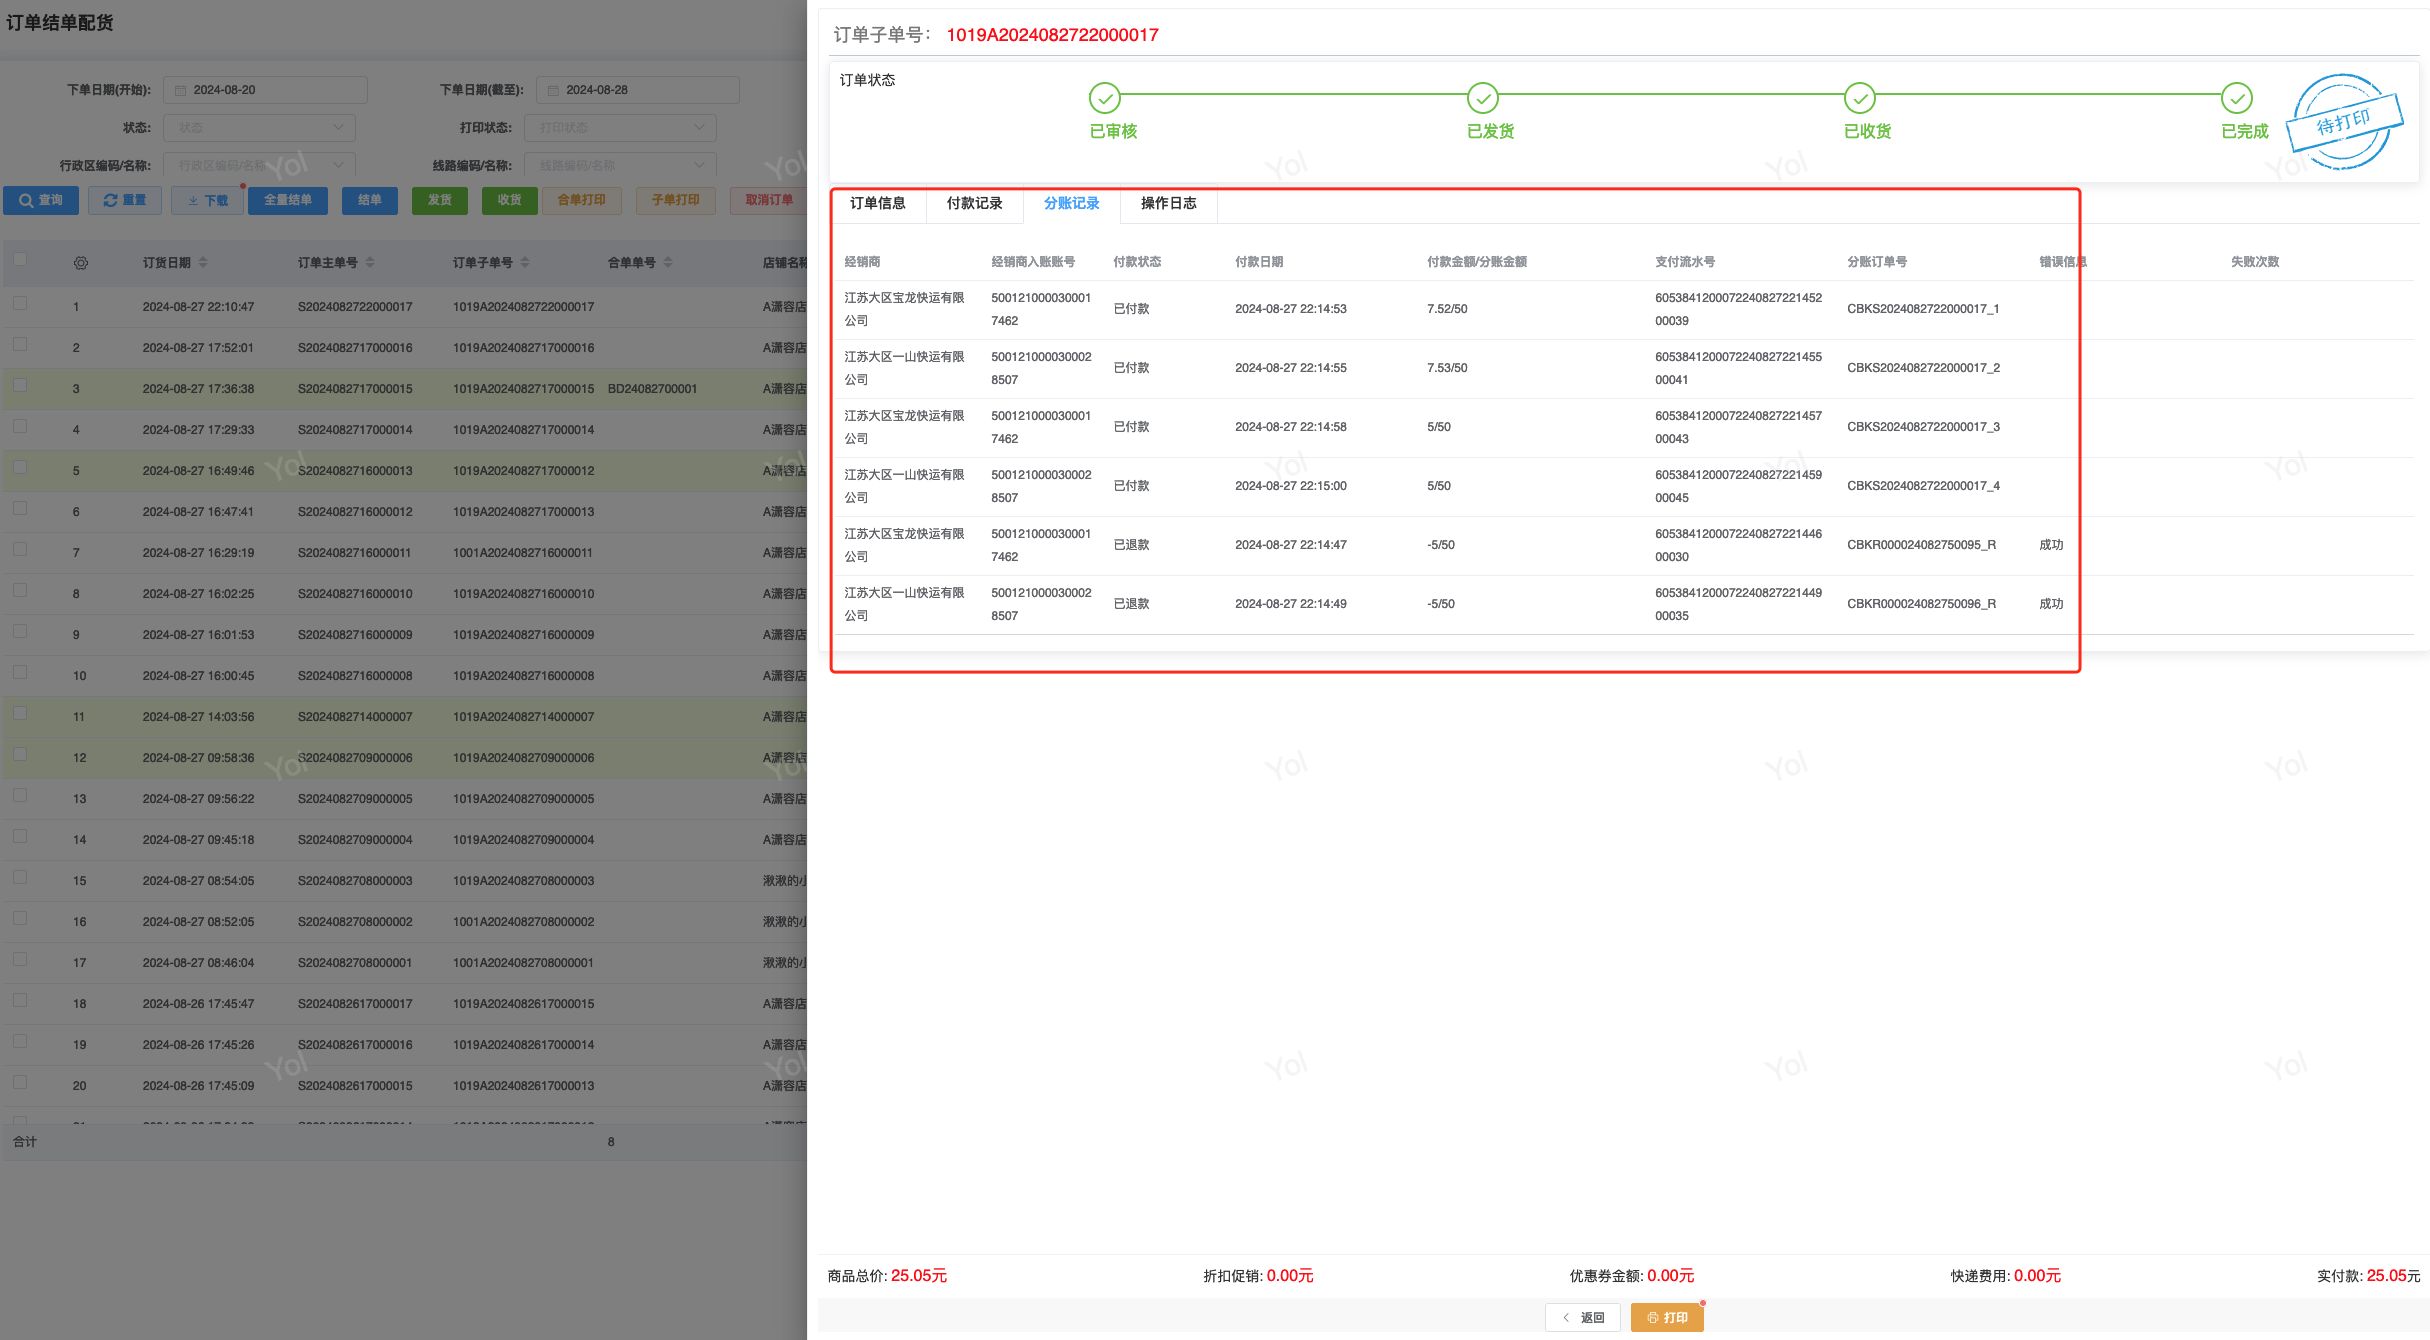The height and width of the screenshot is (1340, 2430).
Task: Check the checkbox for row 3
Action: (20, 385)
